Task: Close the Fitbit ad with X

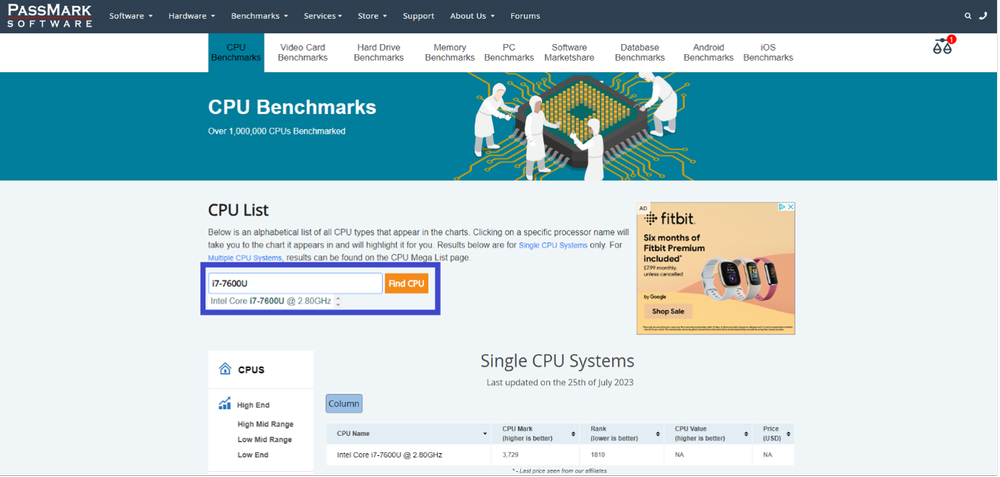Action: 790,207
